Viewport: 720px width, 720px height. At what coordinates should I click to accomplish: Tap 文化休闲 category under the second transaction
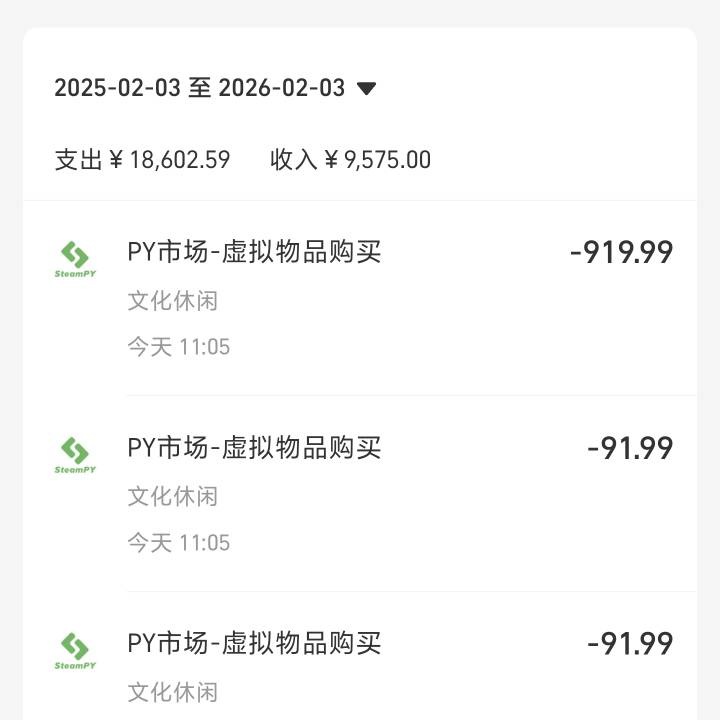point(172,496)
